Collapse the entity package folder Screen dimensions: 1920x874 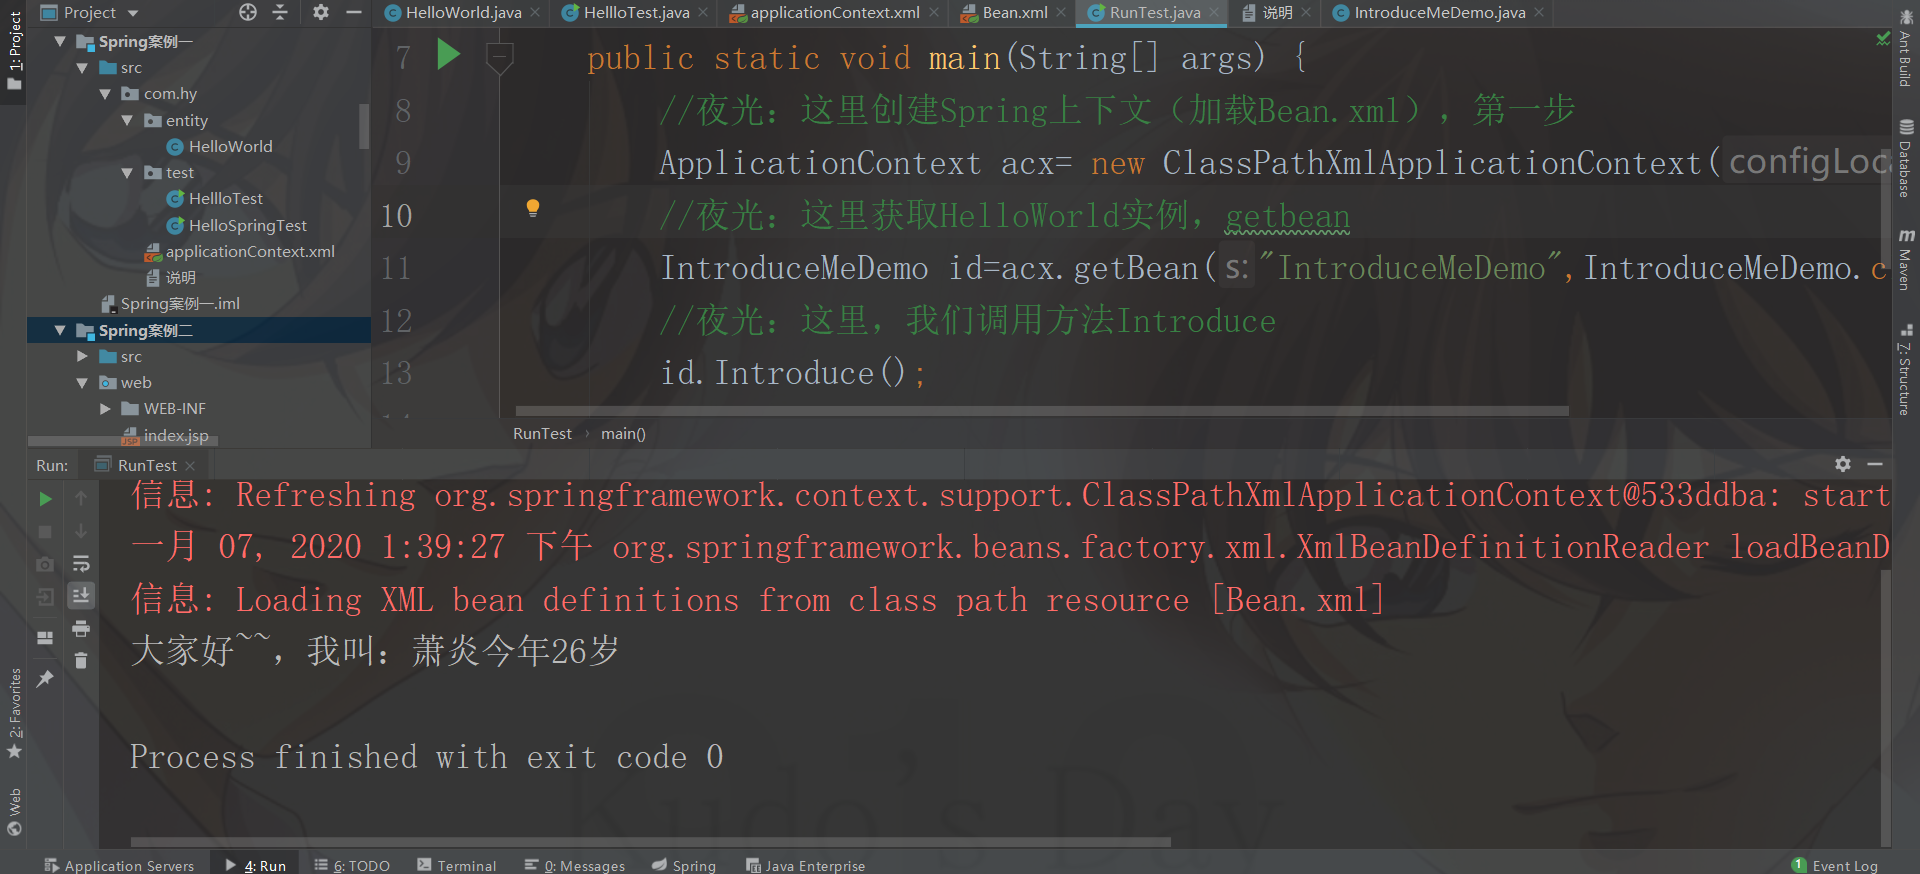[x=127, y=120]
